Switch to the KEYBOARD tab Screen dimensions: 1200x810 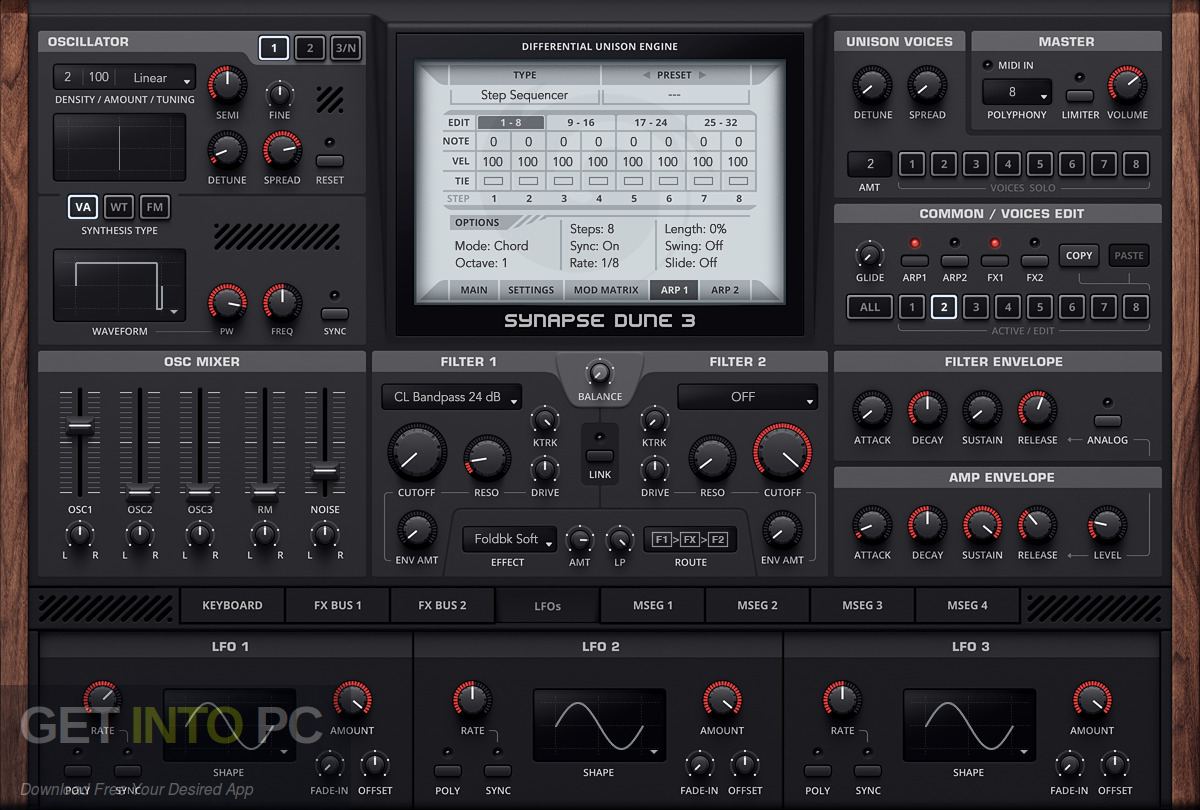pyautogui.click(x=232, y=605)
